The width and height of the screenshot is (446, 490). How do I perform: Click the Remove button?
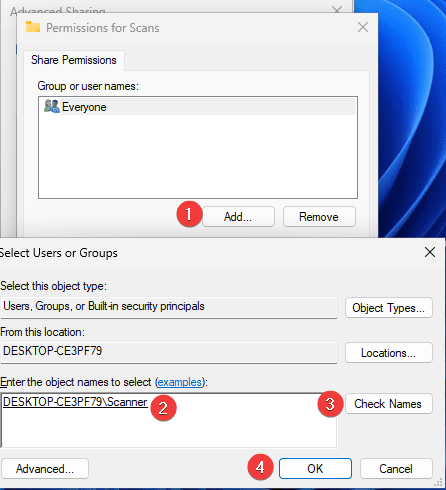(319, 217)
